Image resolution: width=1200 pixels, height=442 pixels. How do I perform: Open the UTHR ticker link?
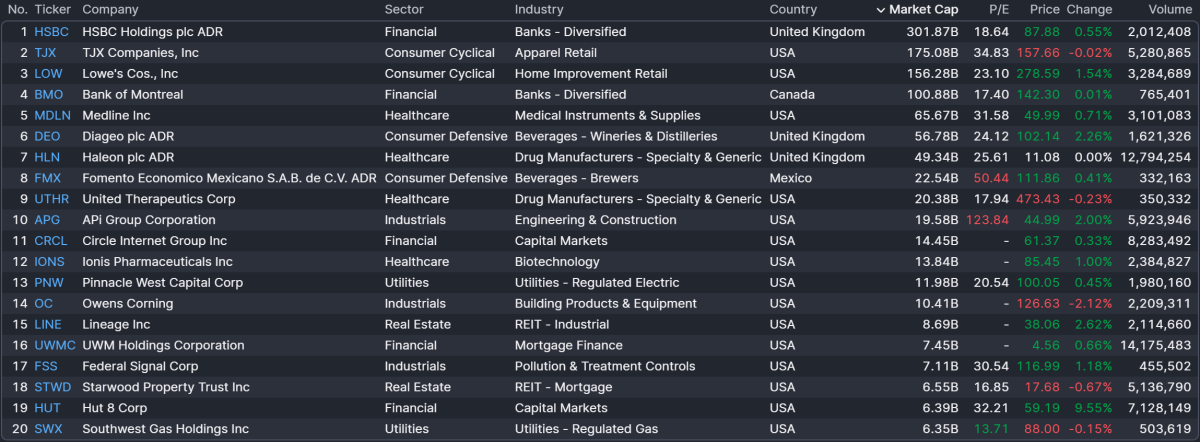click(52, 199)
